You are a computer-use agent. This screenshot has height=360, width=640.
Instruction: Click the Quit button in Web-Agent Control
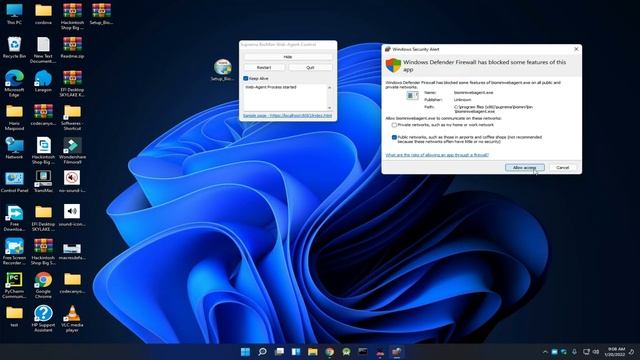point(310,67)
